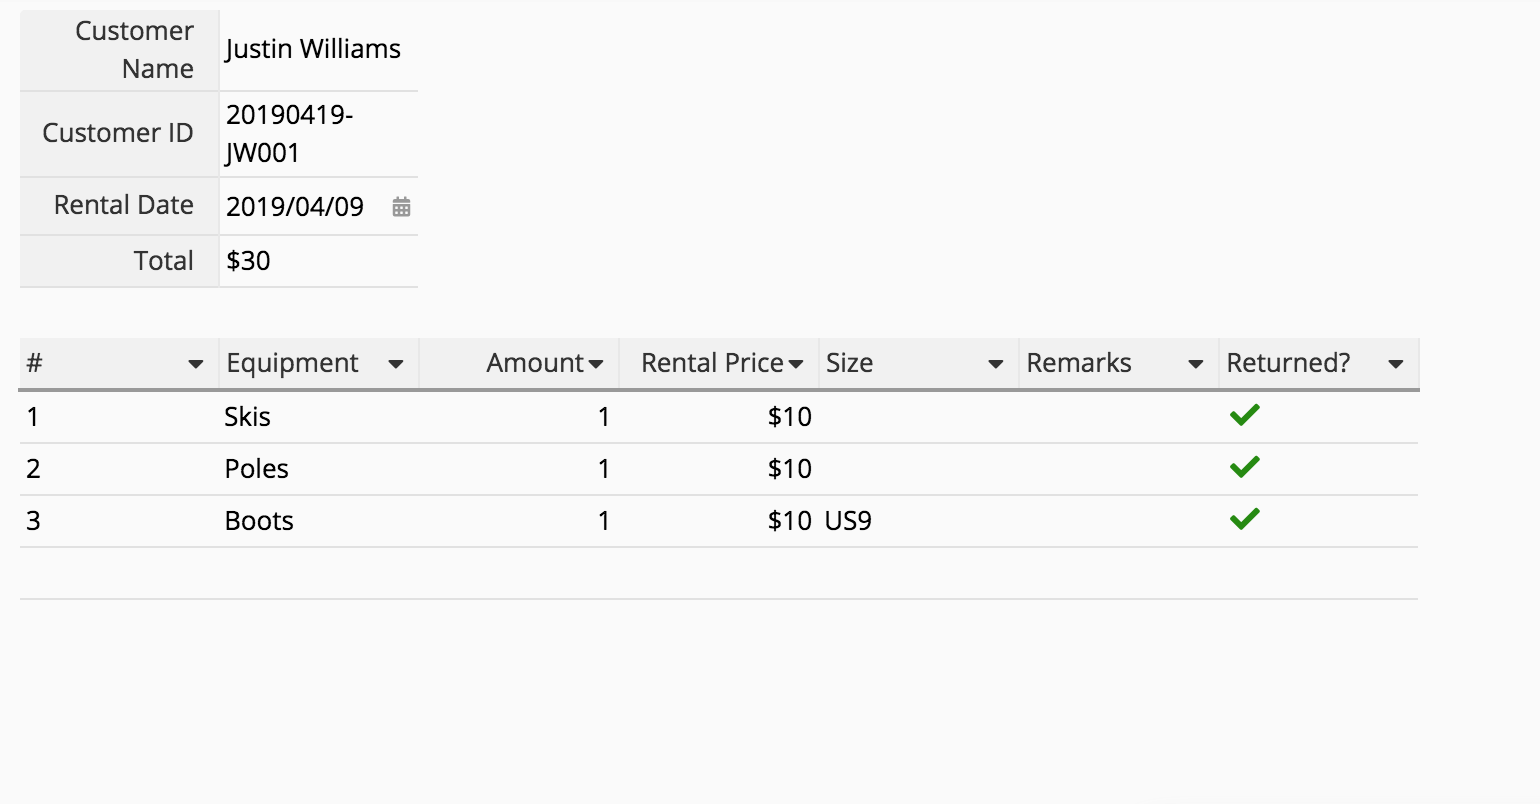Viewport: 1540px width, 804px height.
Task: Expand the Rental Price column dropdown arrow
Action: click(796, 364)
